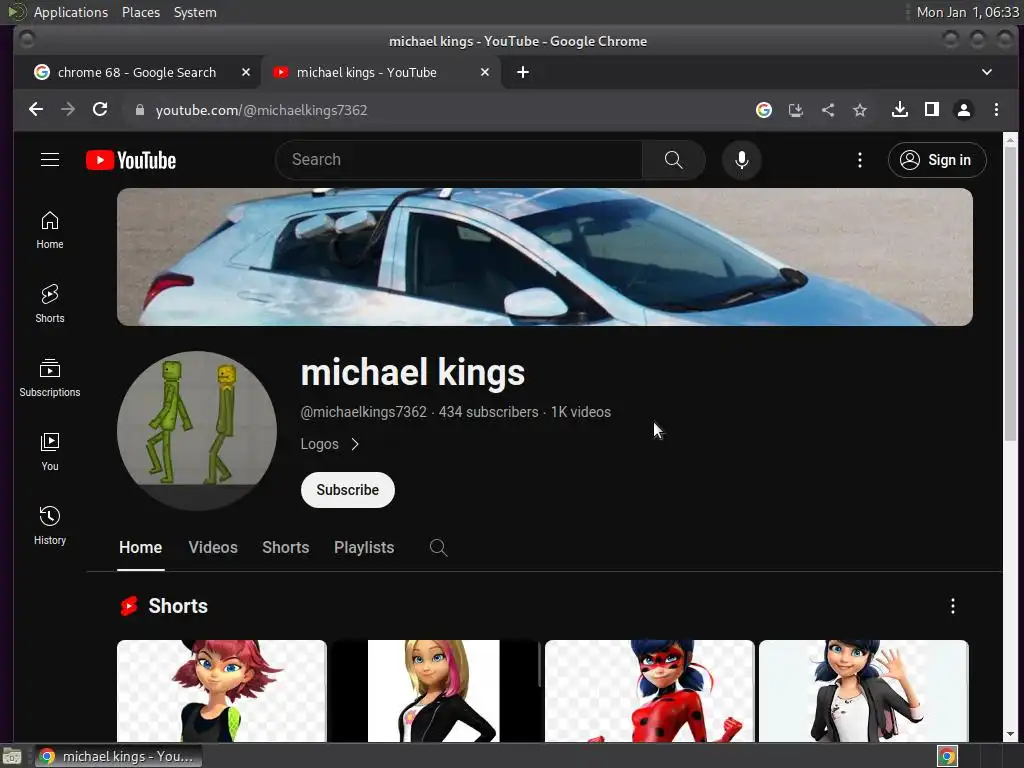Open the Places menu
Screen dimensions: 1024x768
(x=140, y=12)
